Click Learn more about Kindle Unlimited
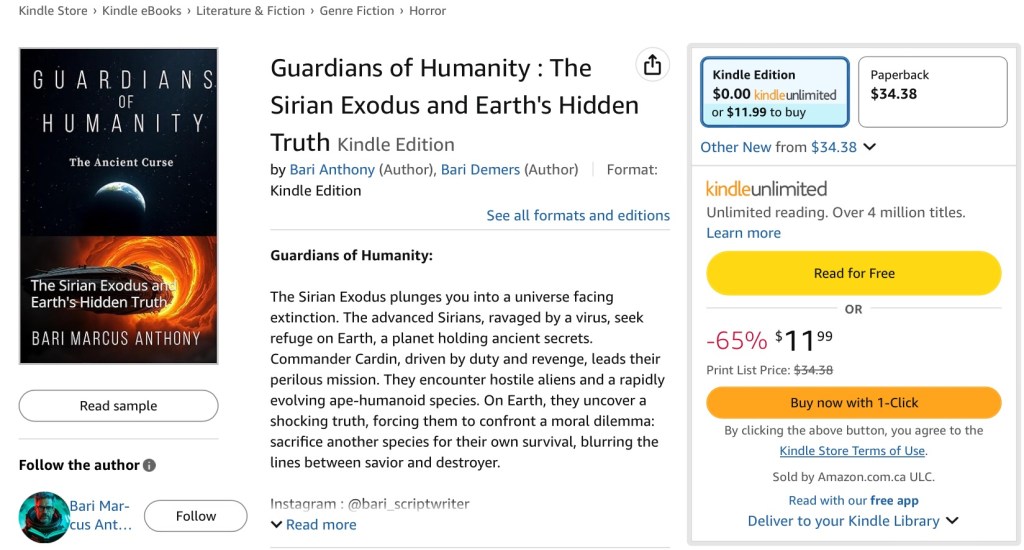Viewport: 1024px width, 550px height. 743,233
